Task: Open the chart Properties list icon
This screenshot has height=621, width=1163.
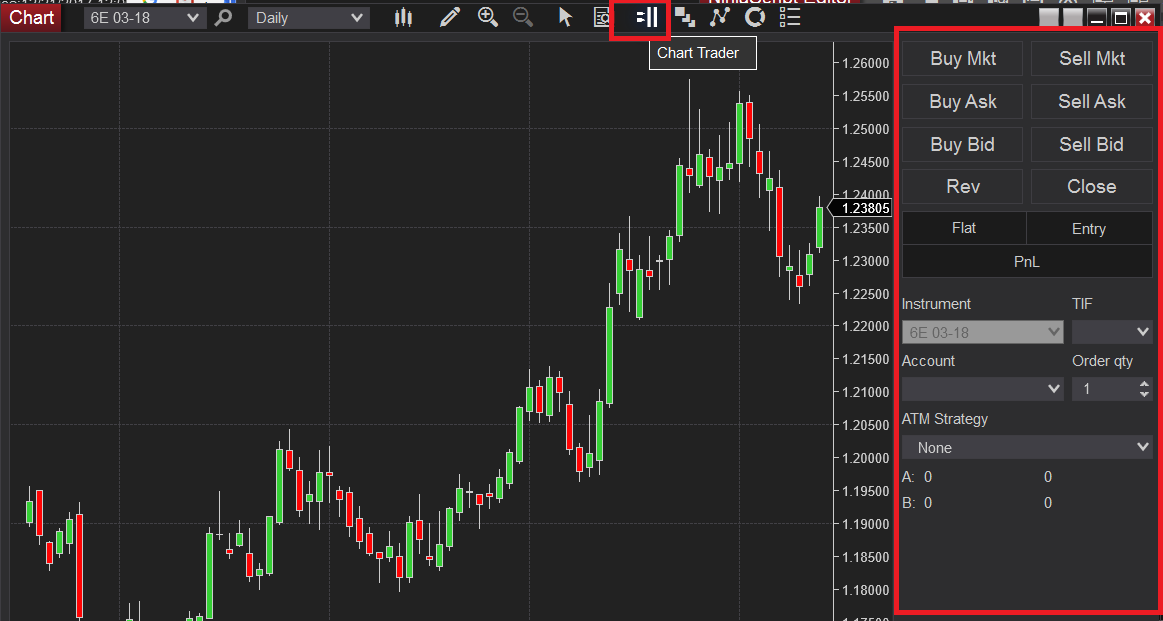Action: click(791, 17)
